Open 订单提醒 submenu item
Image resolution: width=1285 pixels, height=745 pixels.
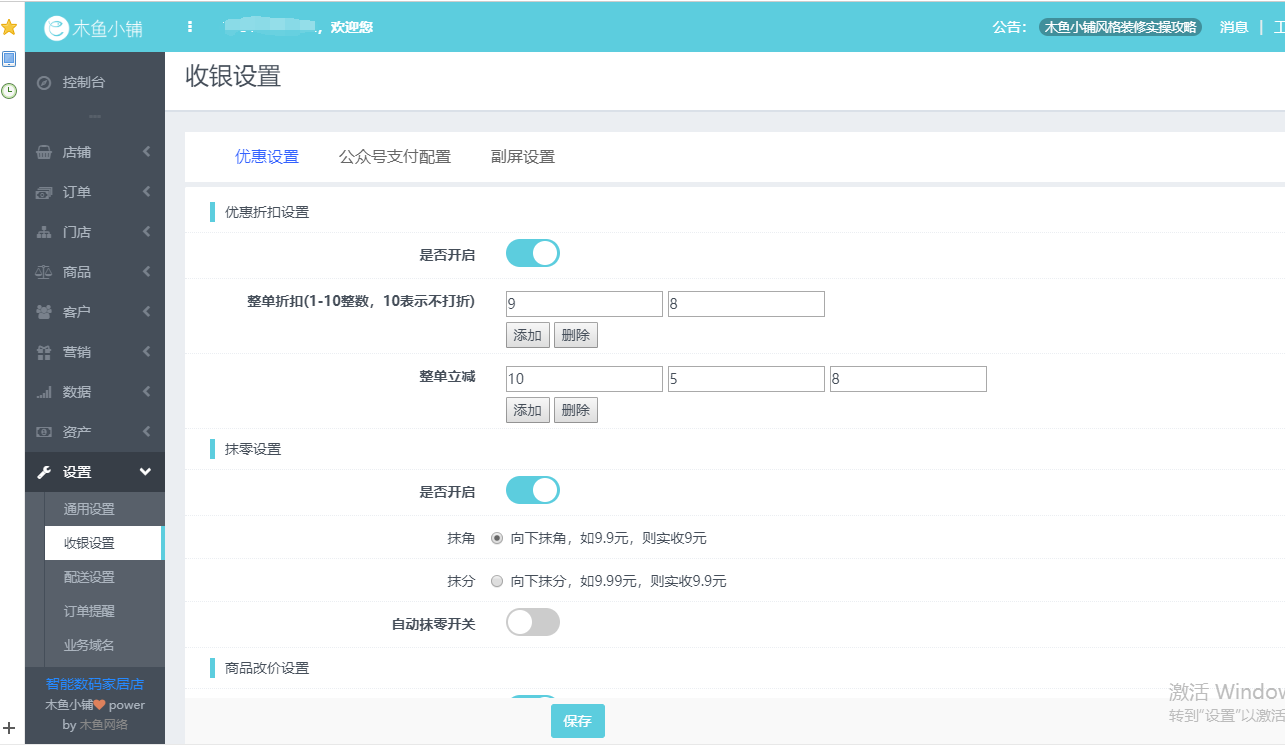pyautogui.click(x=104, y=611)
